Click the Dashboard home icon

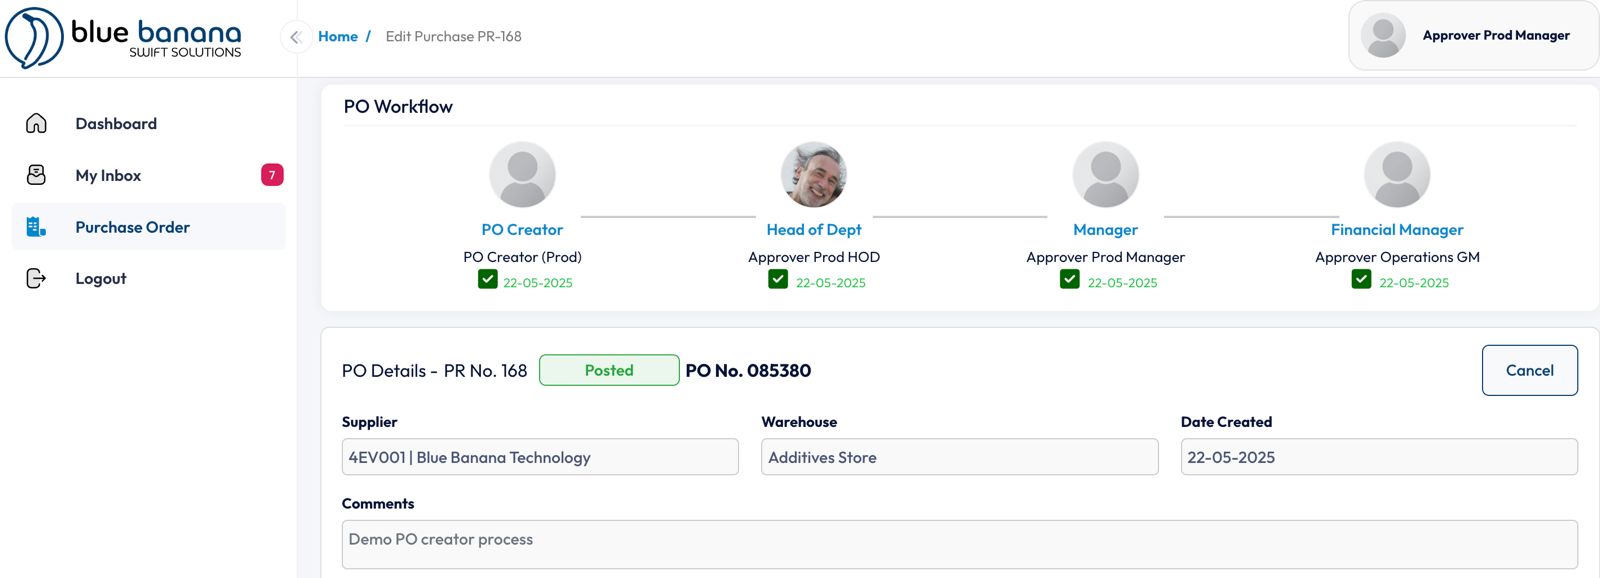pos(36,123)
